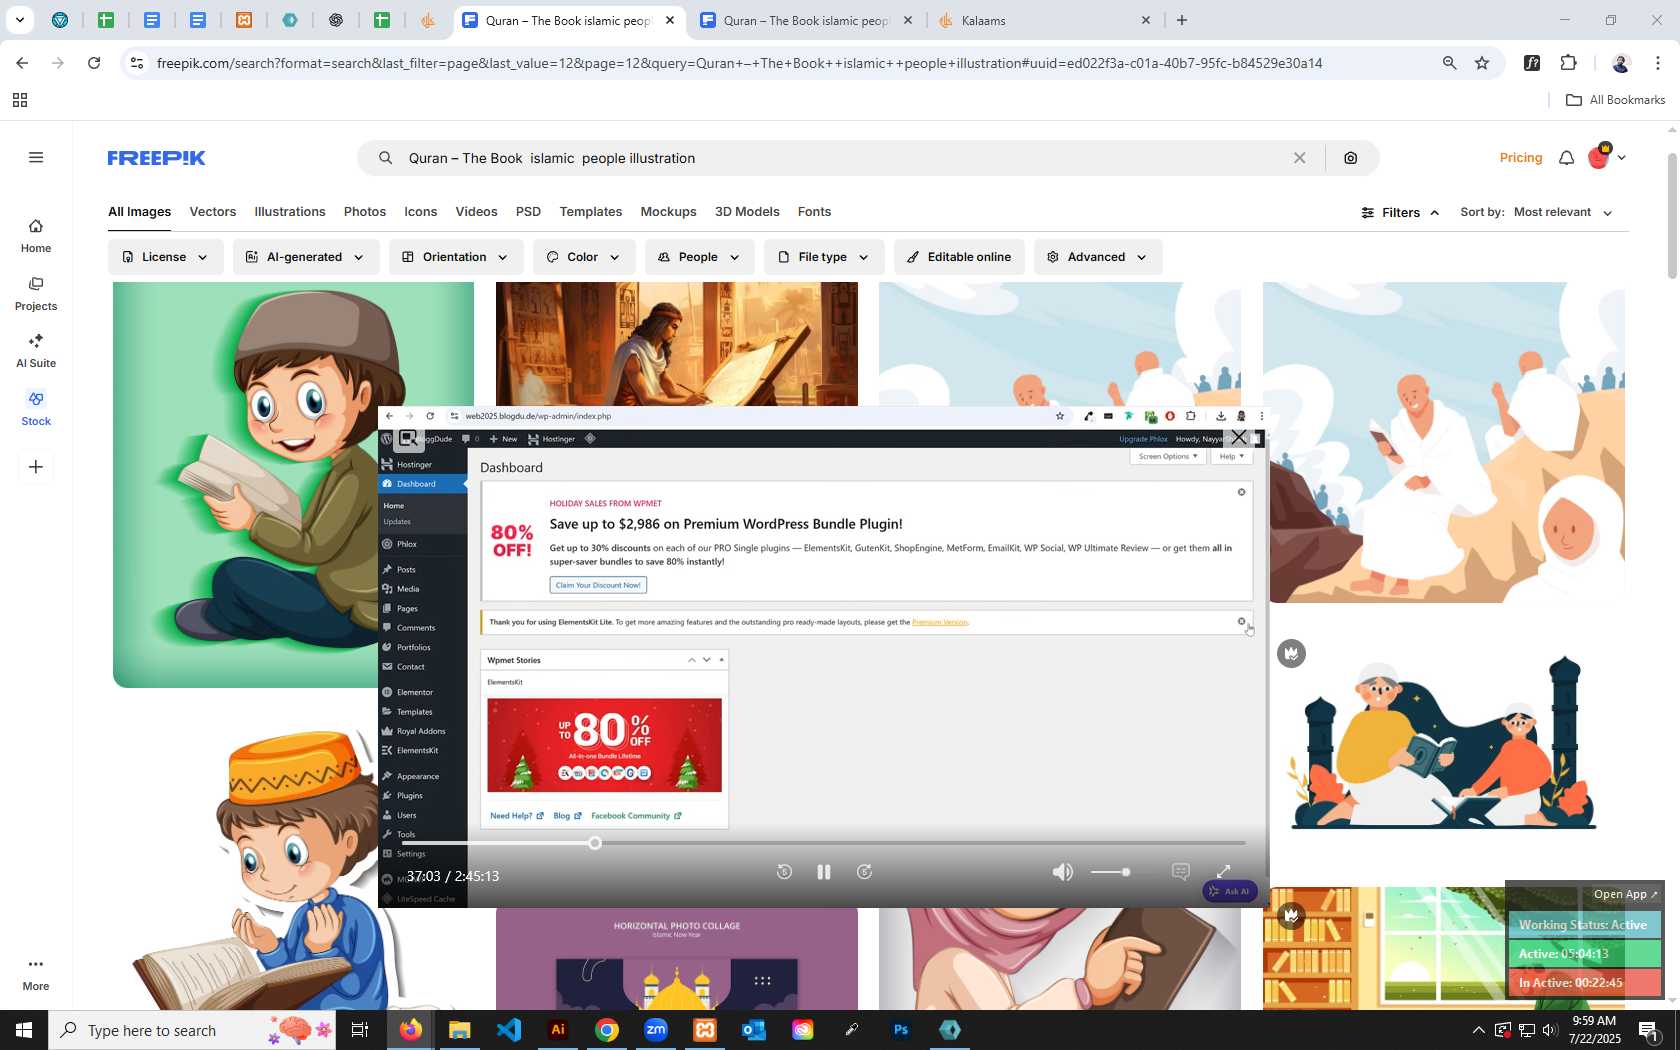Open the notifications bell
Screen dimensions: 1680x1050
[1566, 158]
